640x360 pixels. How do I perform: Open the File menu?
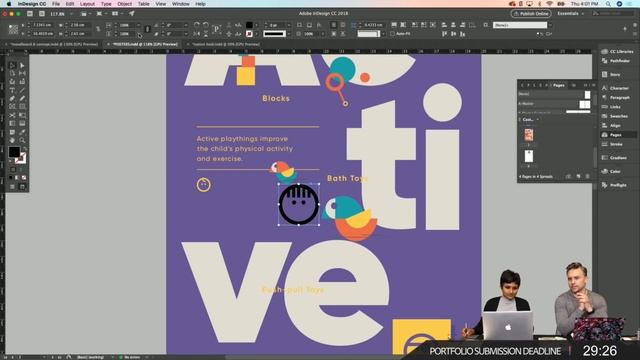click(x=56, y=4)
